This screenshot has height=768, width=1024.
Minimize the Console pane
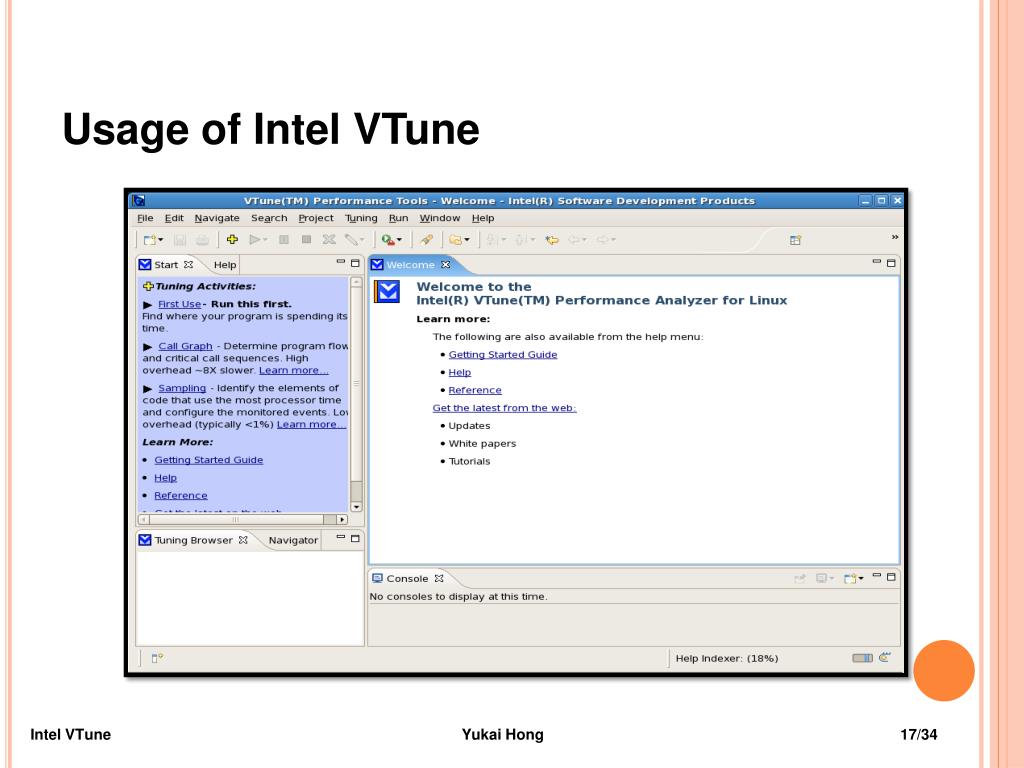[x=876, y=576]
